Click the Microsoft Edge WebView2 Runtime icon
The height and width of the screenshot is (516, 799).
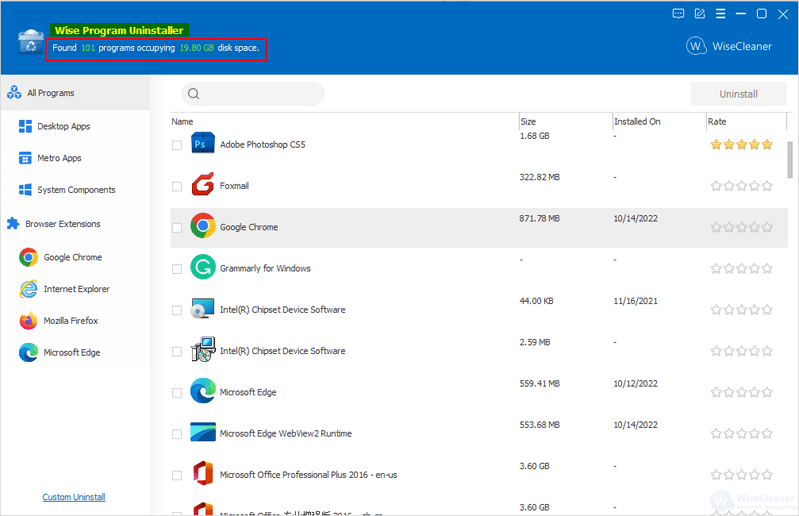[x=203, y=432]
